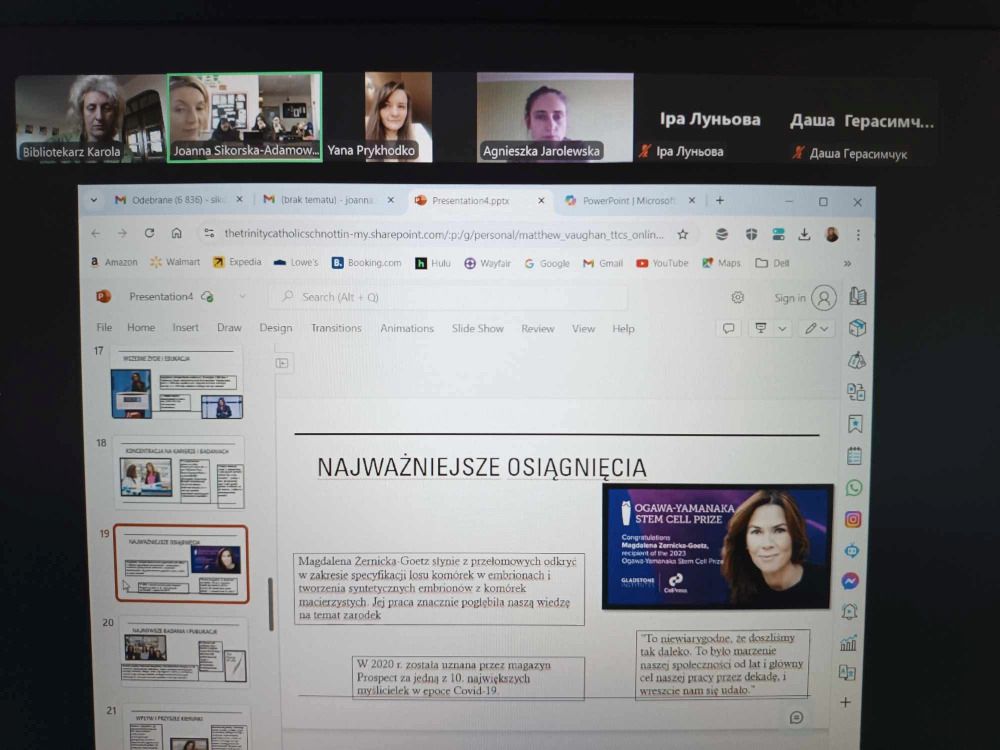Screen dimensions: 1000x750
Task: Click the user account avatar next to Sign in
Action: tap(824, 298)
